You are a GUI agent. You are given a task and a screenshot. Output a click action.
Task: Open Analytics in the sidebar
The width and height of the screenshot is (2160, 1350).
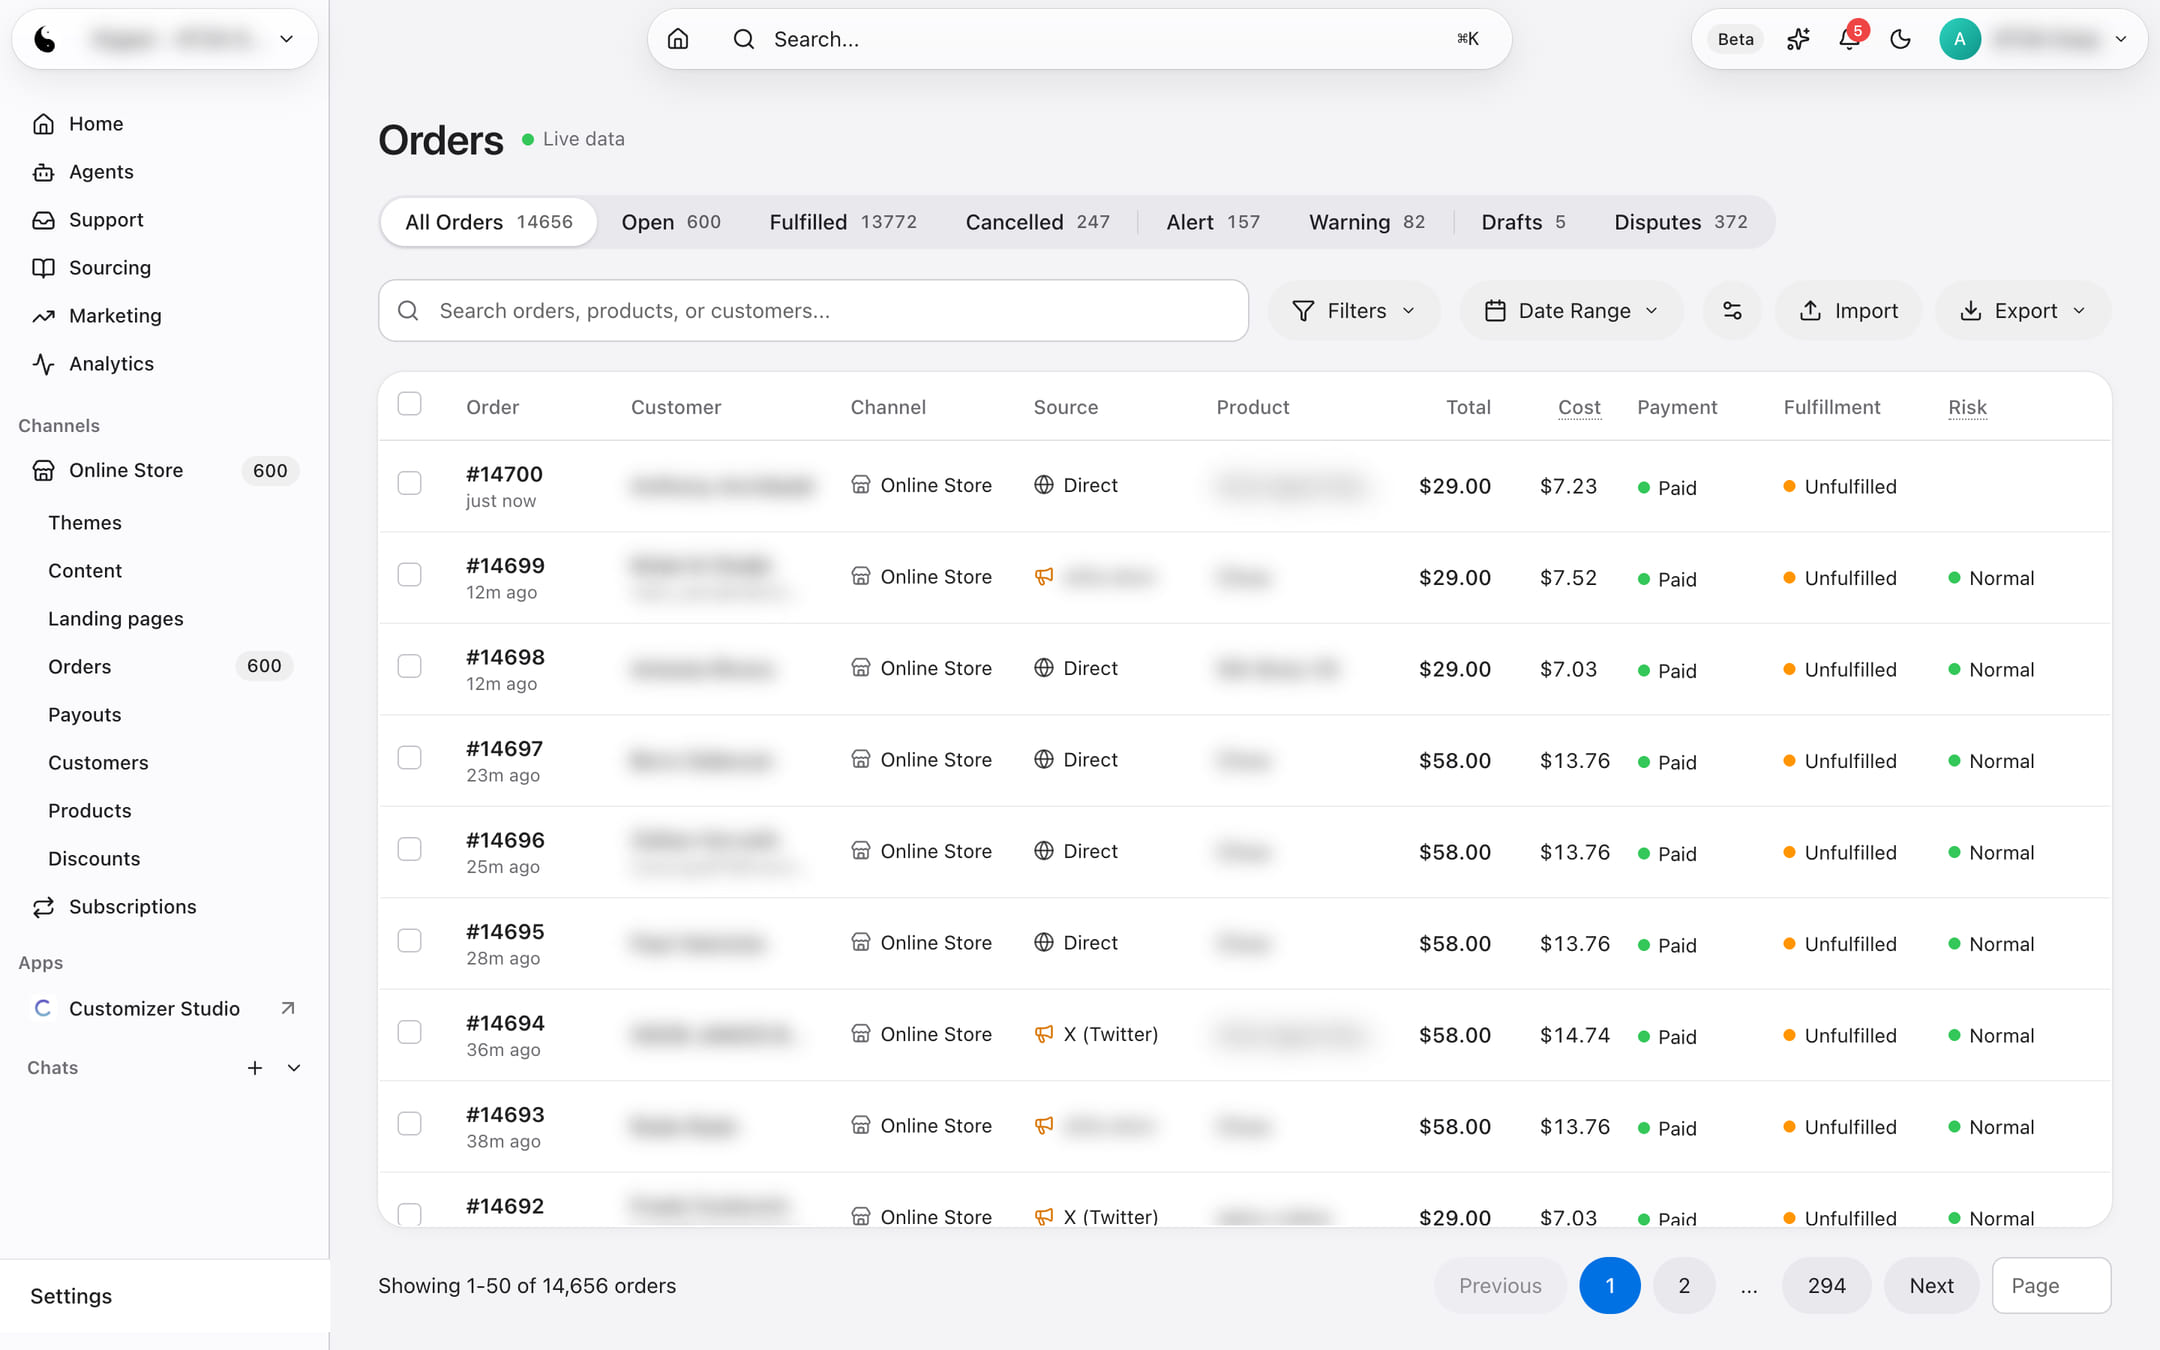point(111,364)
